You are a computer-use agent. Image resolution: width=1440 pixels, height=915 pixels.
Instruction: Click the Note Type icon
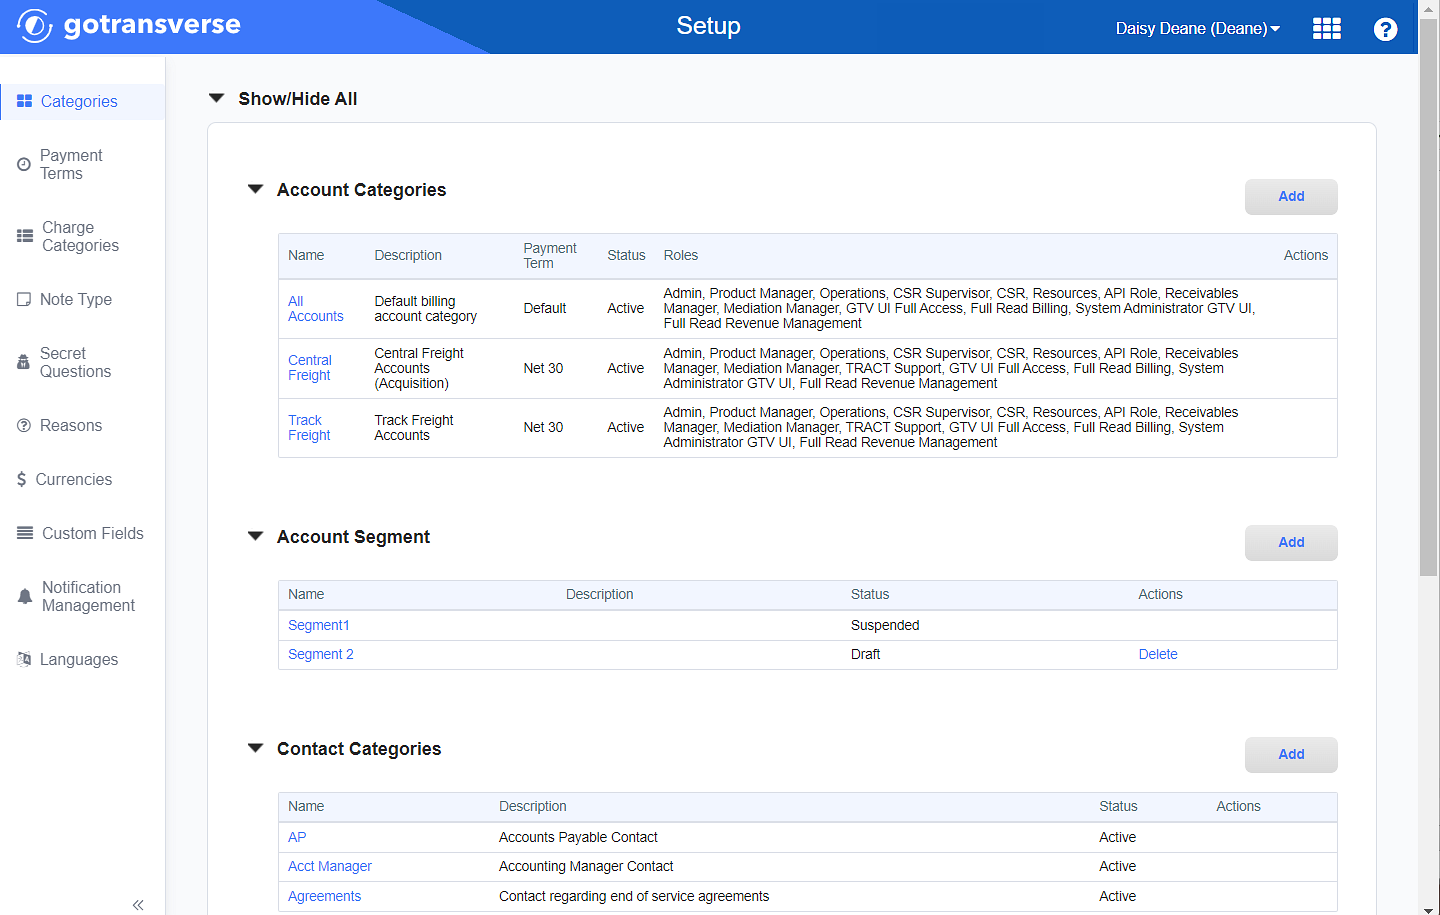24,299
